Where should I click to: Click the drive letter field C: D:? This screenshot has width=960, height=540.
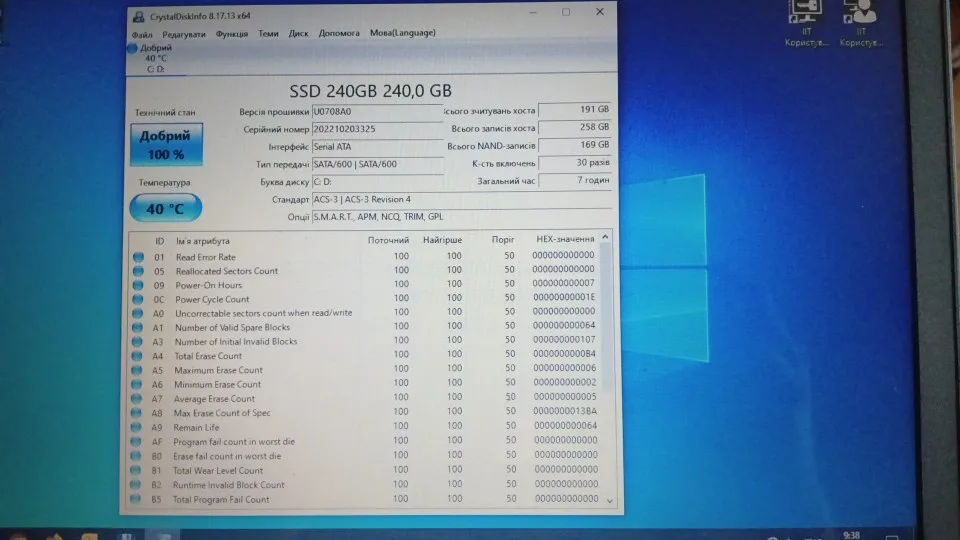pos(377,182)
